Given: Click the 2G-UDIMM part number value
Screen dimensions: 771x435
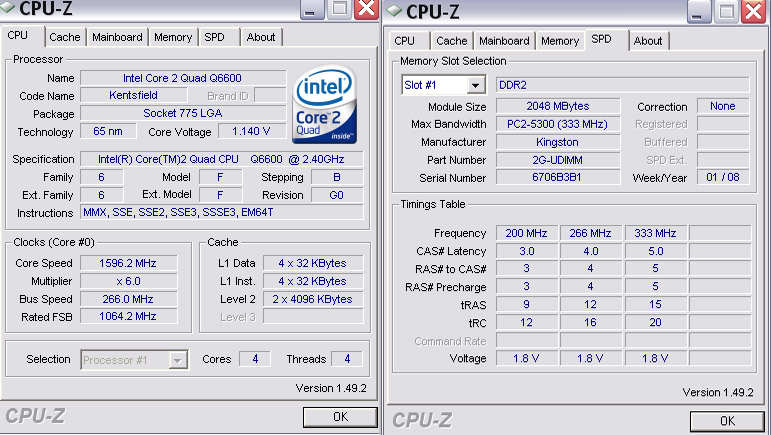Looking at the screenshot, I should click(x=558, y=160).
